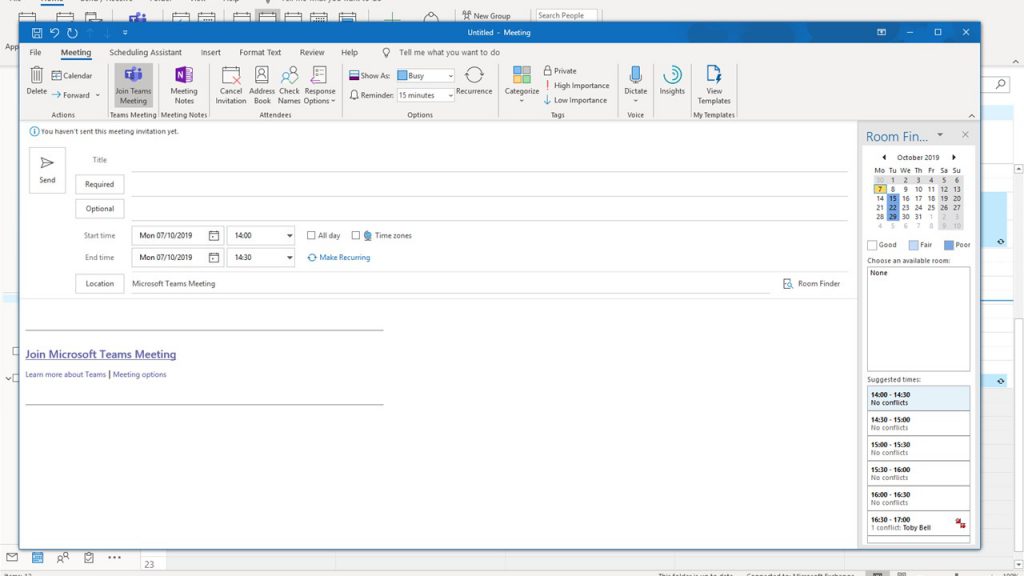
Task: Flag the meeting as High Importance
Action: tap(576, 86)
